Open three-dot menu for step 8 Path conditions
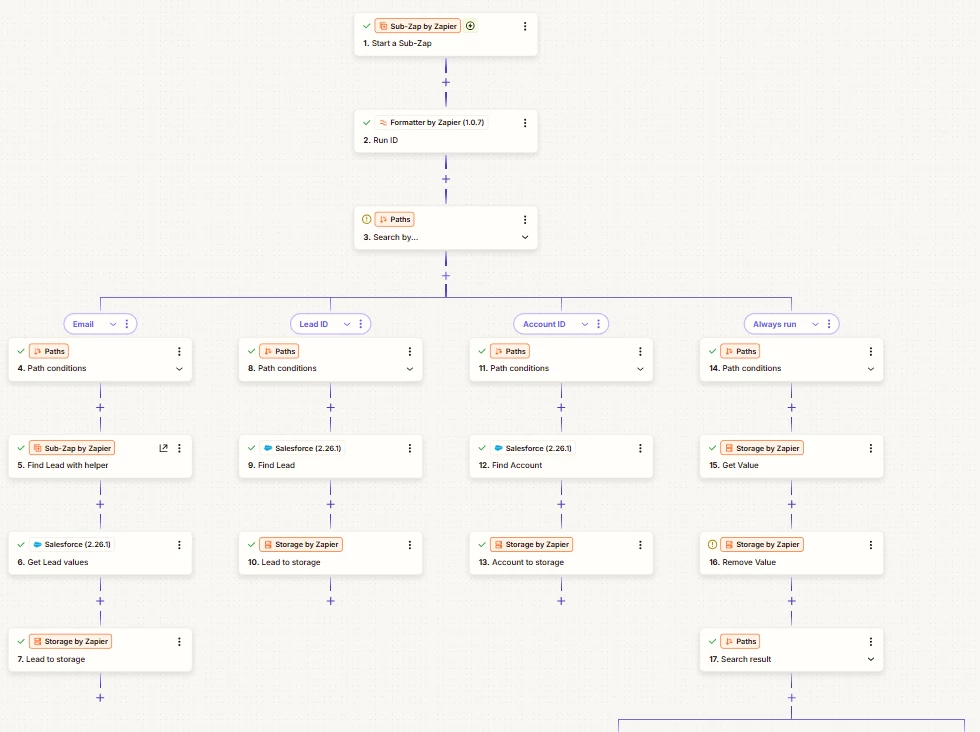This screenshot has width=980, height=732. pyautogui.click(x=410, y=351)
